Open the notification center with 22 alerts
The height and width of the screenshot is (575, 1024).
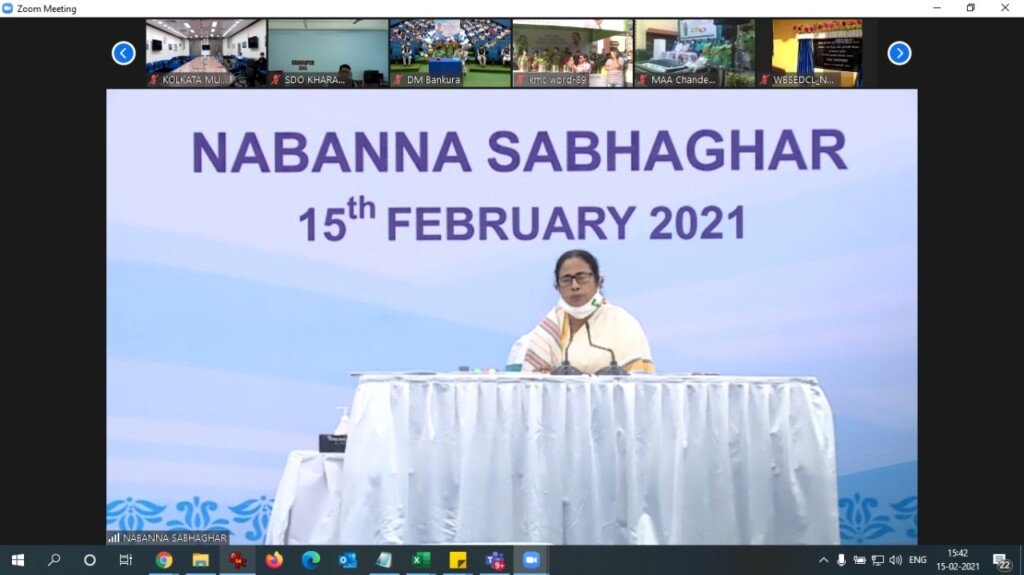pyautogui.click(x=1001, y=560)
